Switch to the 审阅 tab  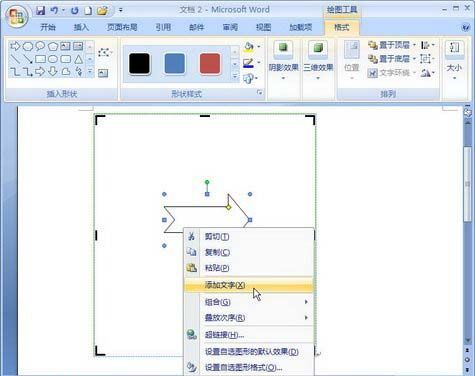(230, 27)
